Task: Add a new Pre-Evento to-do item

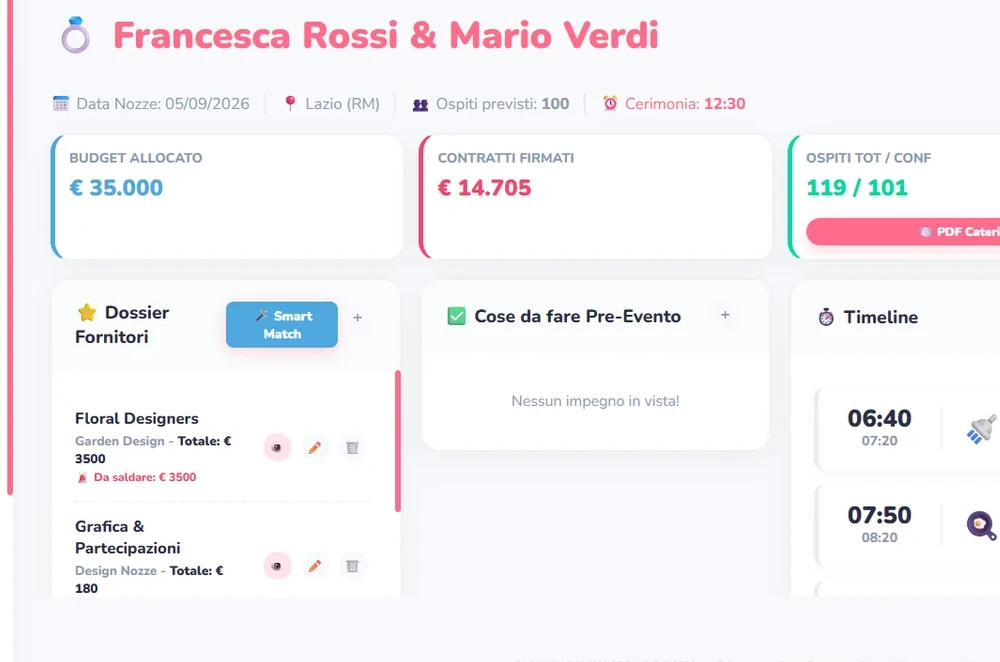Action: (x=725, y=314)
